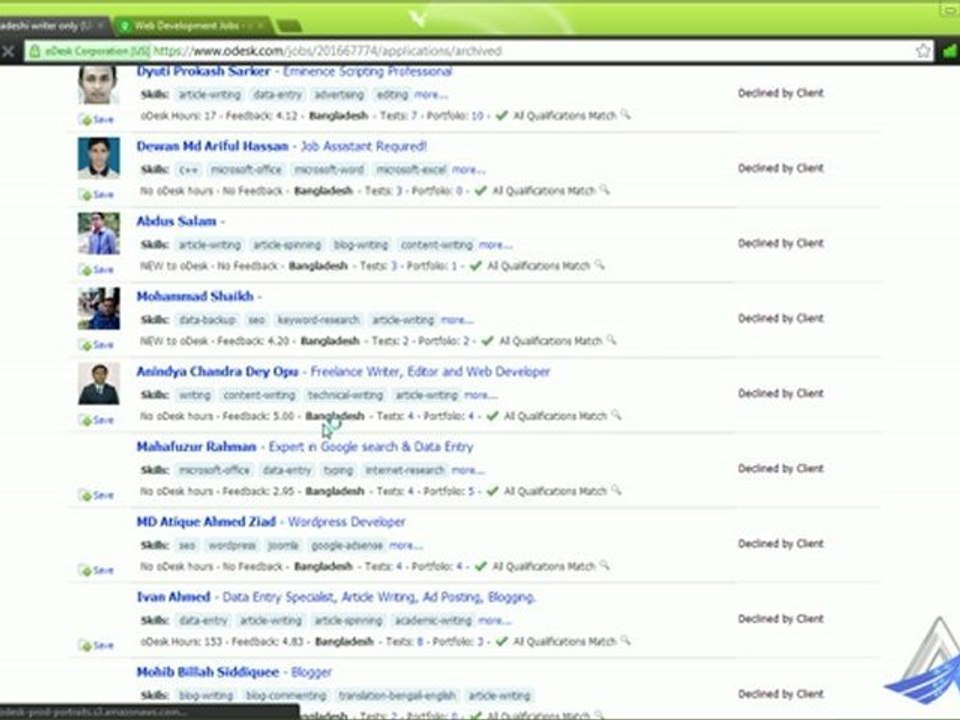Click qualifications magnifier in Mahafuzur Rahman row
This screenshot has height=720, width=960.
click(x=616, y=490)
